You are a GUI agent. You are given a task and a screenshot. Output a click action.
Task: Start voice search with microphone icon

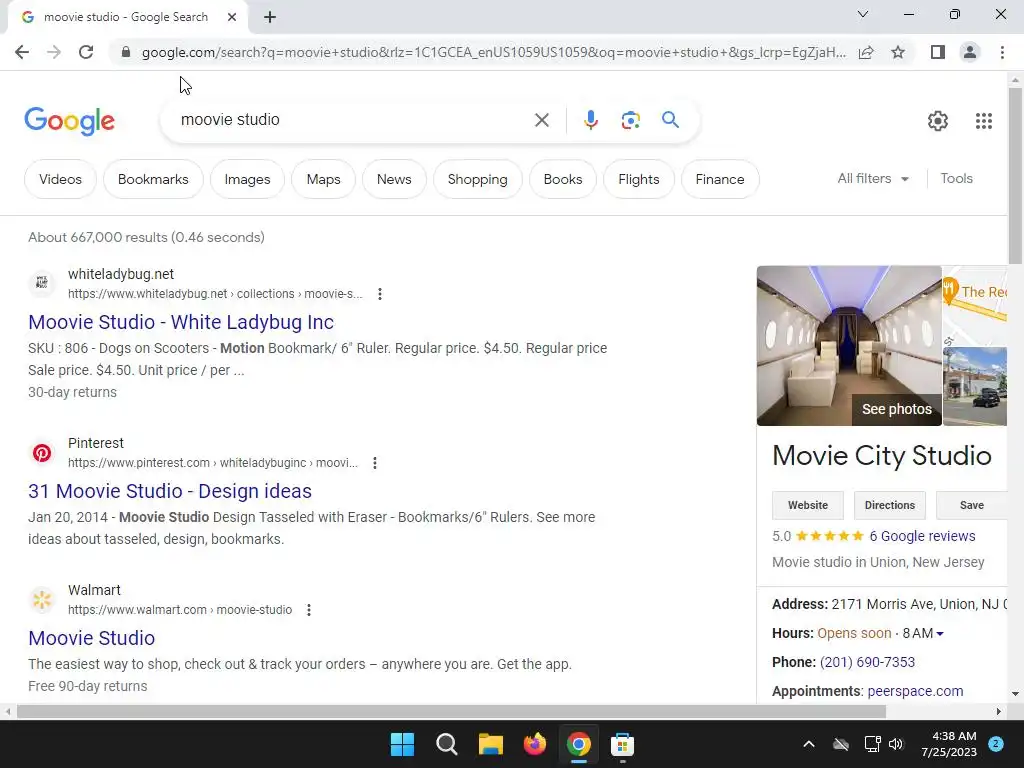click(590, 120)
